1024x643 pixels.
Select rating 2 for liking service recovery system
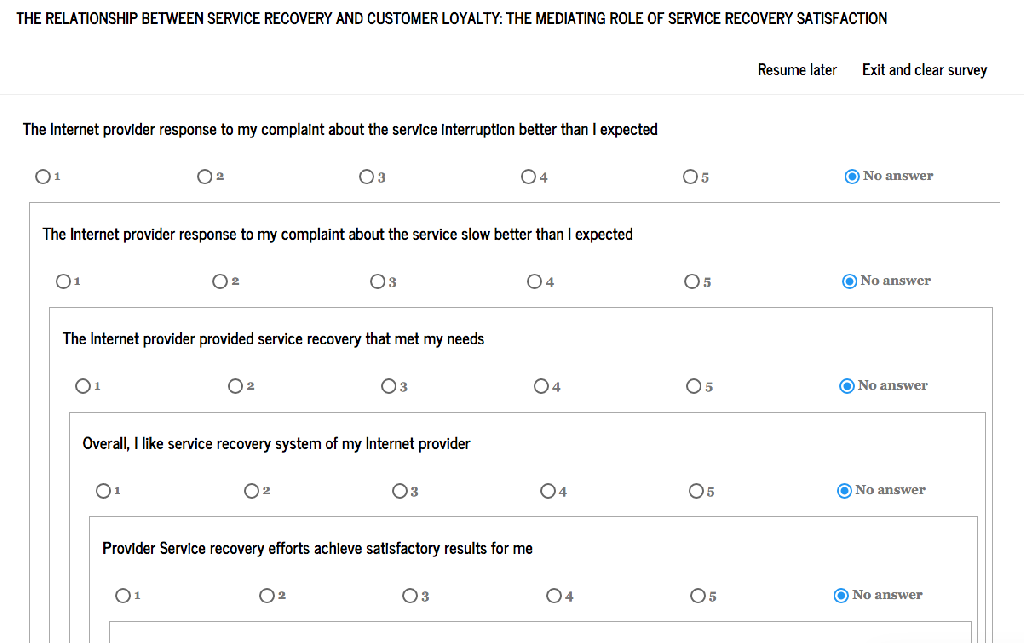[252, 491]
